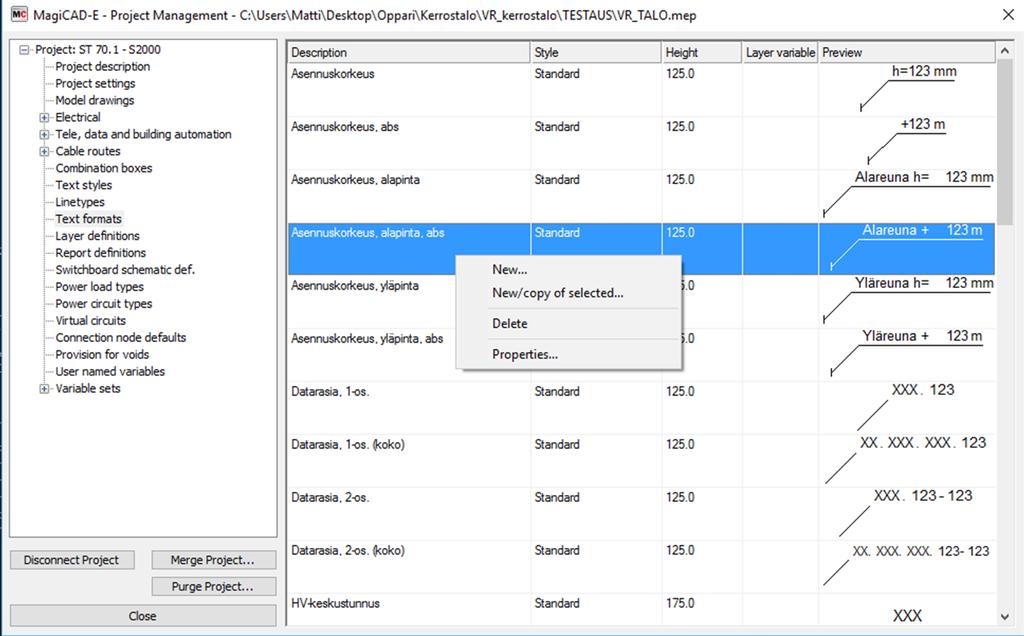This screenshot has width=1024, height=636.
Task: Click the Purge Project... button
Action: point(214,586)
